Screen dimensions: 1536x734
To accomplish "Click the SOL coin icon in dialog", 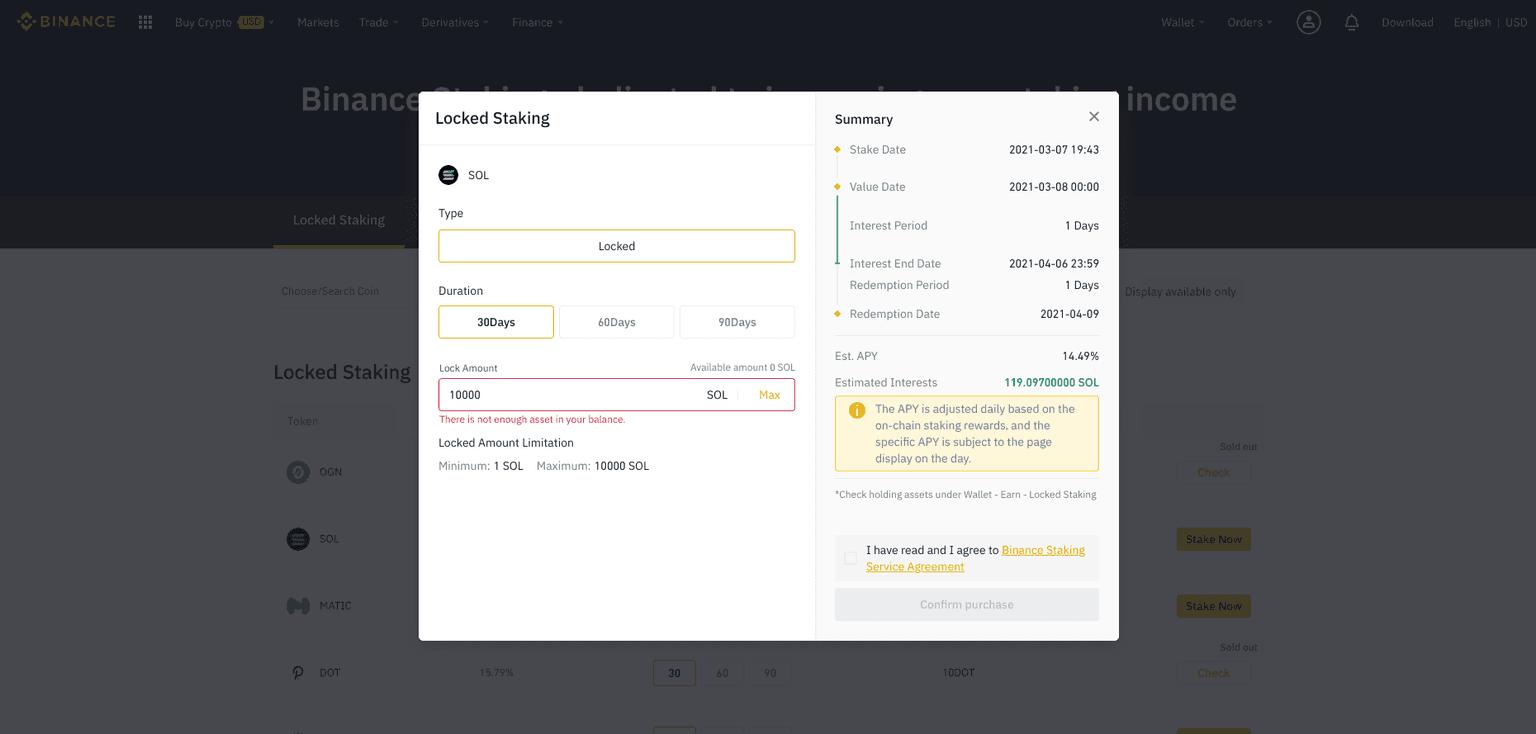I will tap(448, 175).
